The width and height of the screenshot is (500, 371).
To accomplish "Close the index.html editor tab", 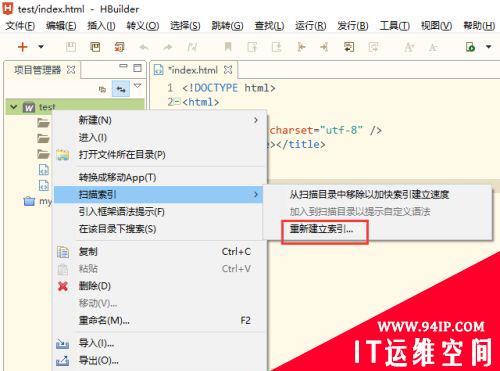I will pos(228,70).
